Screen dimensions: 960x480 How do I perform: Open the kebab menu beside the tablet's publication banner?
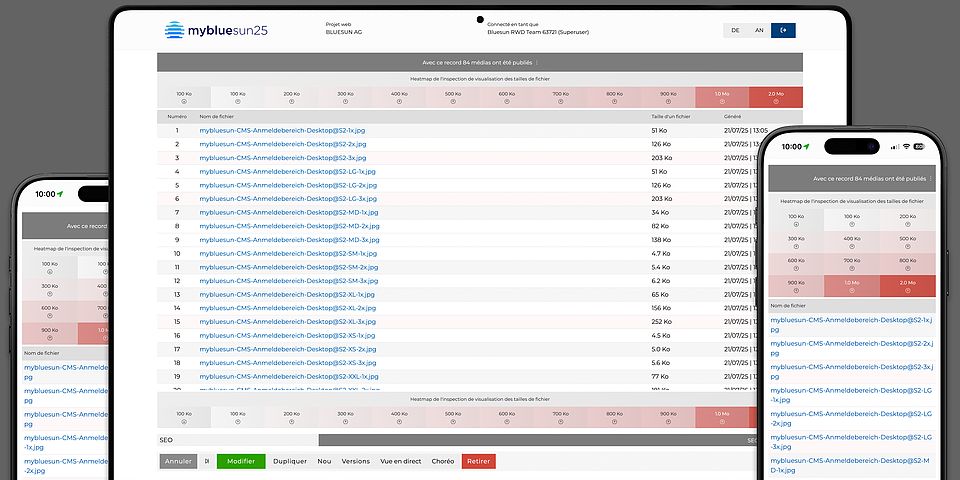tap(537, 62)
